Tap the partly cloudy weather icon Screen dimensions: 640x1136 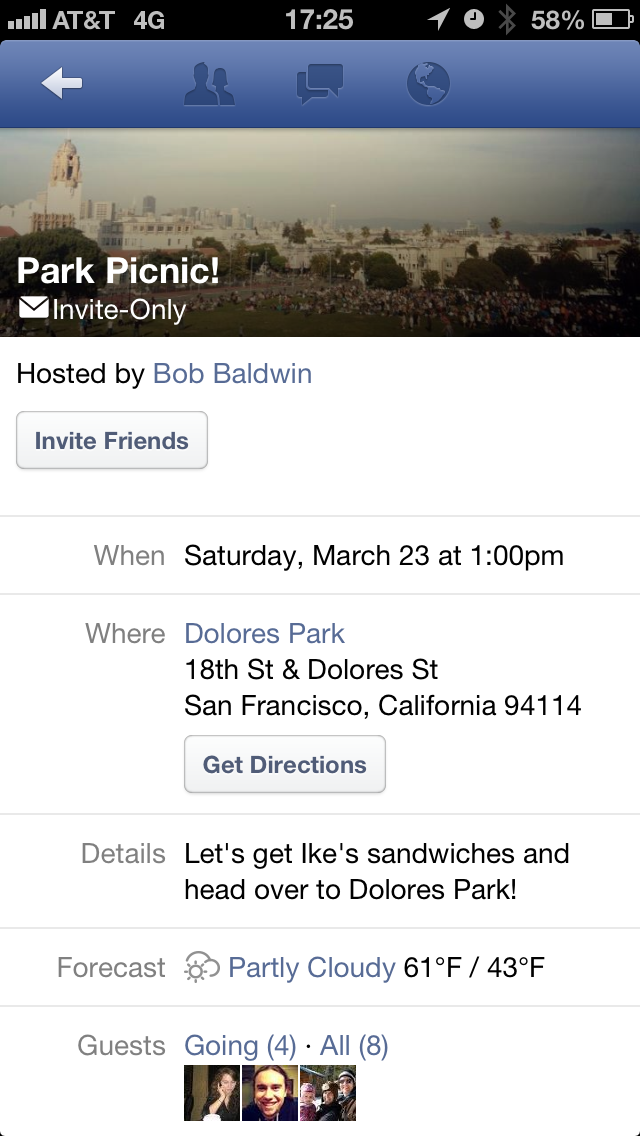(x=202, y=968)
